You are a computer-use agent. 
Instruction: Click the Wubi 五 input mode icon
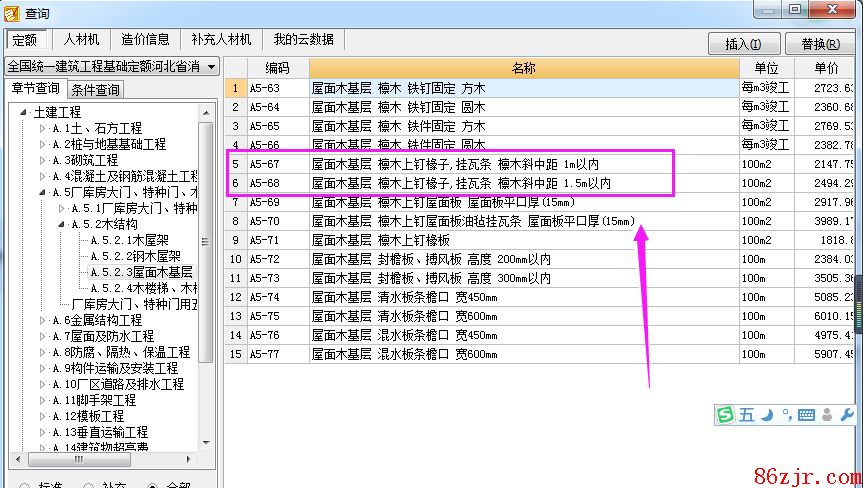747,415
